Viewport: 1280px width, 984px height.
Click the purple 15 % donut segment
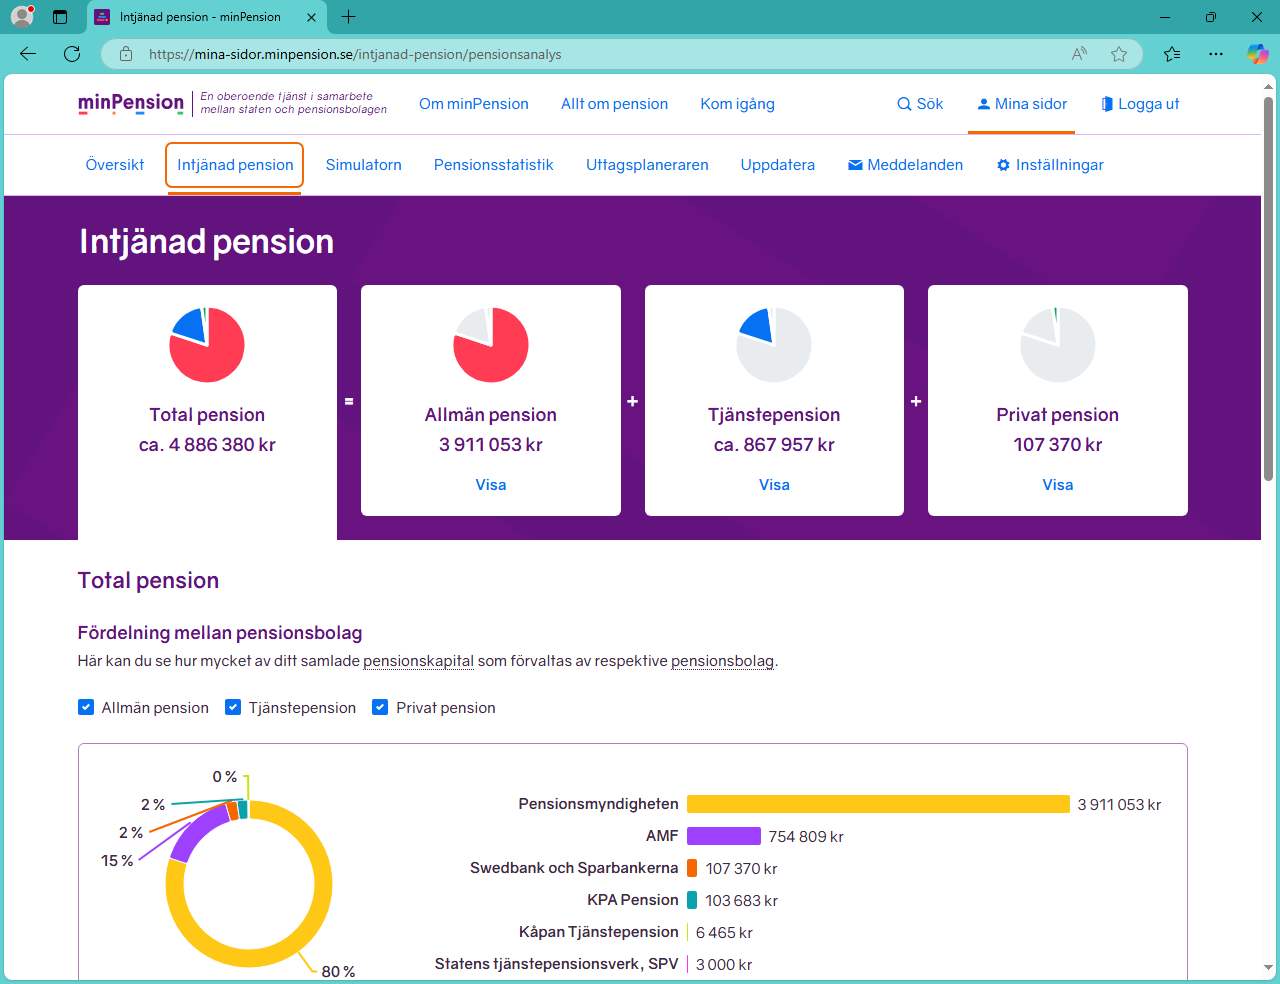[x=195, y=834]
